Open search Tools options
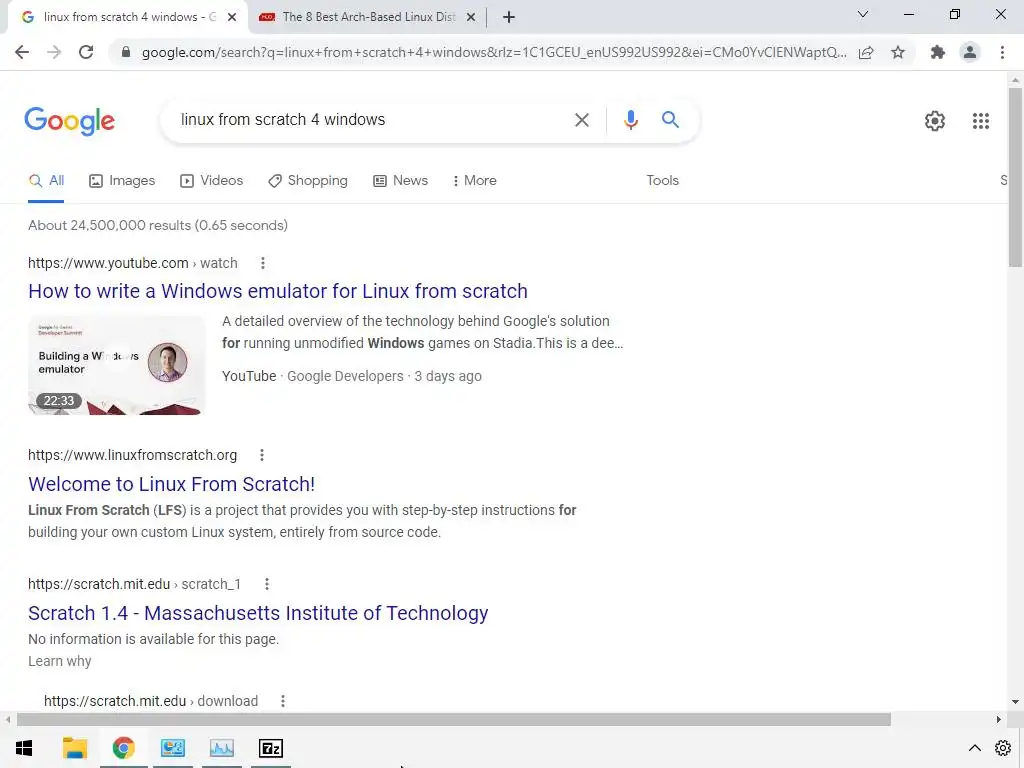 coord(662,181)
